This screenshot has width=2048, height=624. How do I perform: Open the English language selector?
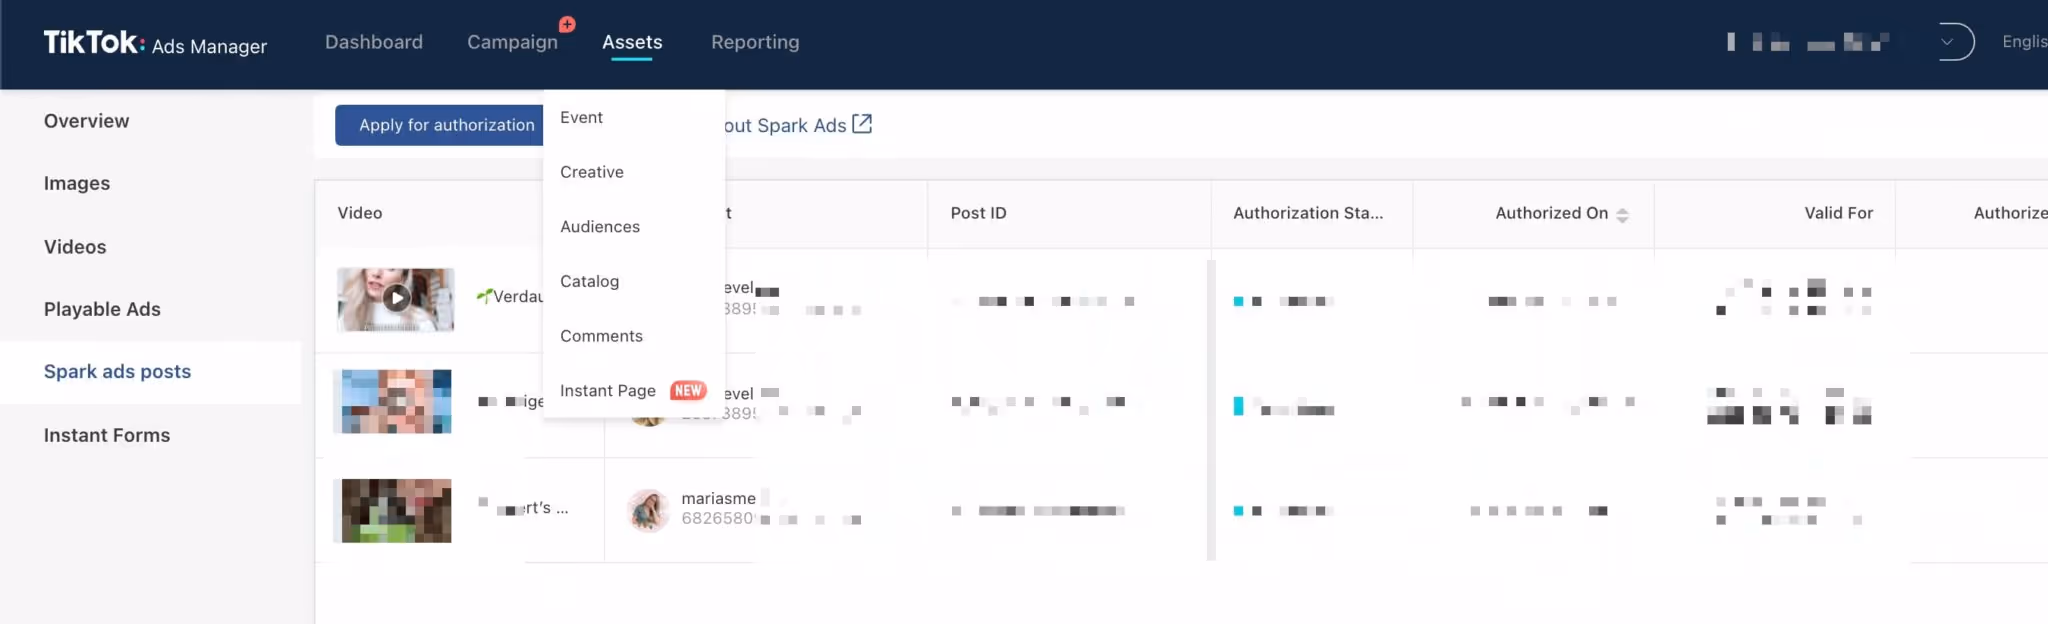point(2024,42)
